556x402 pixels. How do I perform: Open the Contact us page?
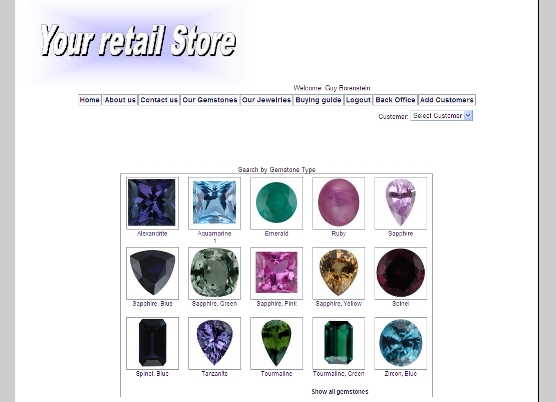click(159, 100)
